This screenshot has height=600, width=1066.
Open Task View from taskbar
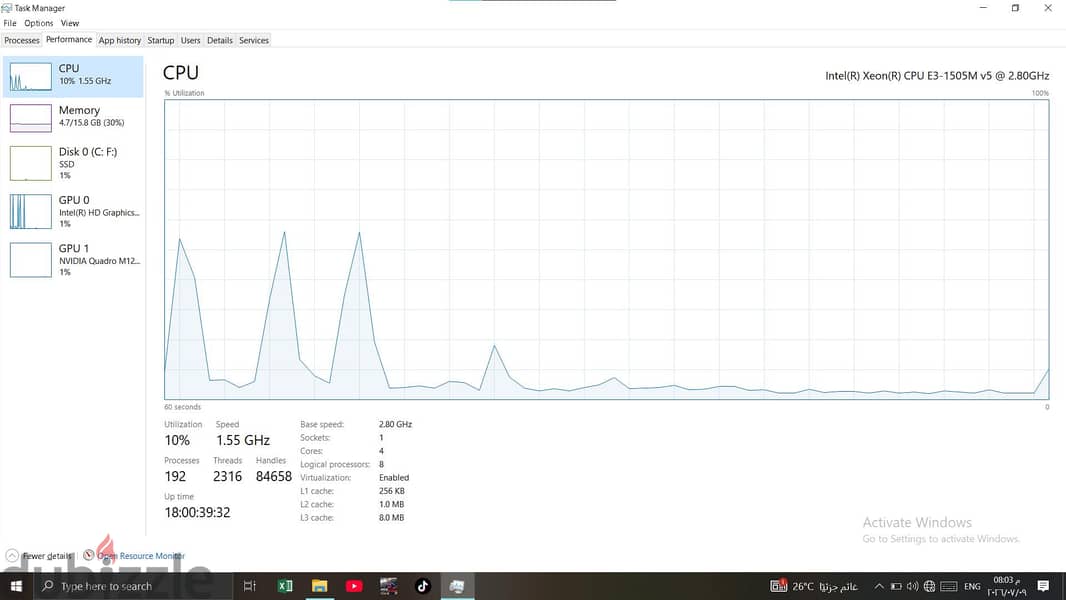point(250,586)
